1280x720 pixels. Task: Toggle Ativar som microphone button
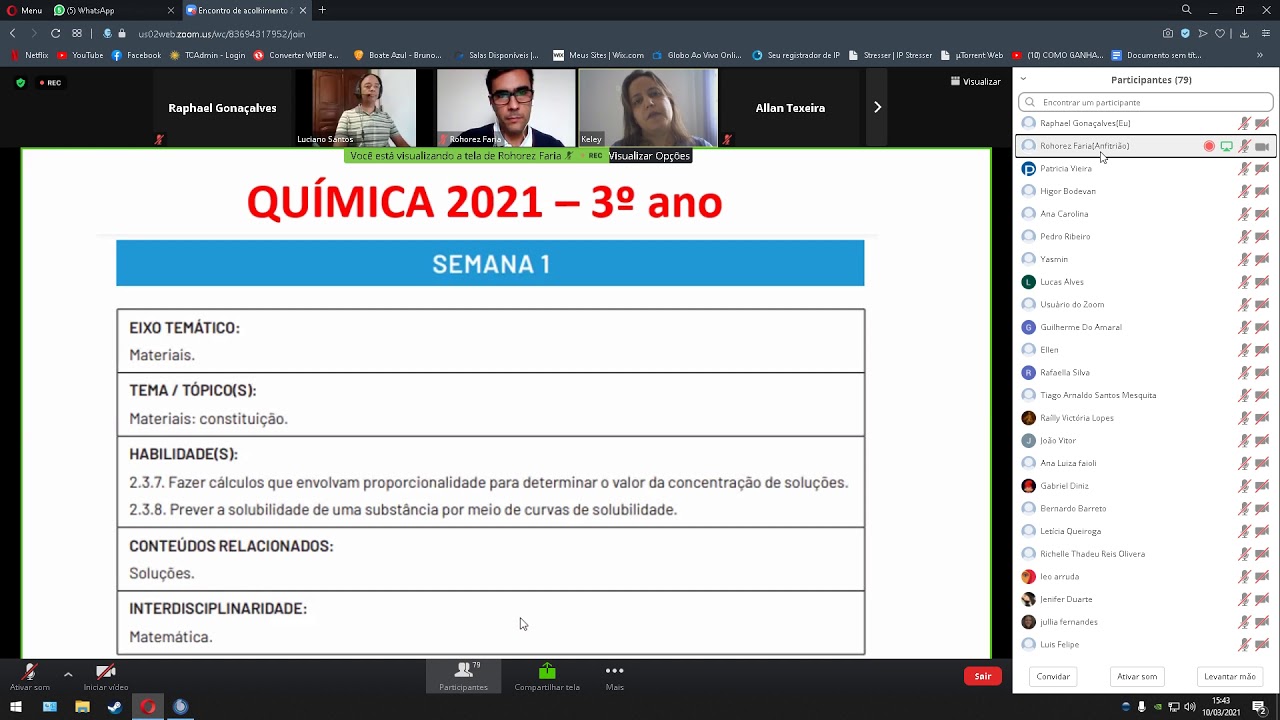(x=30, y=677)
